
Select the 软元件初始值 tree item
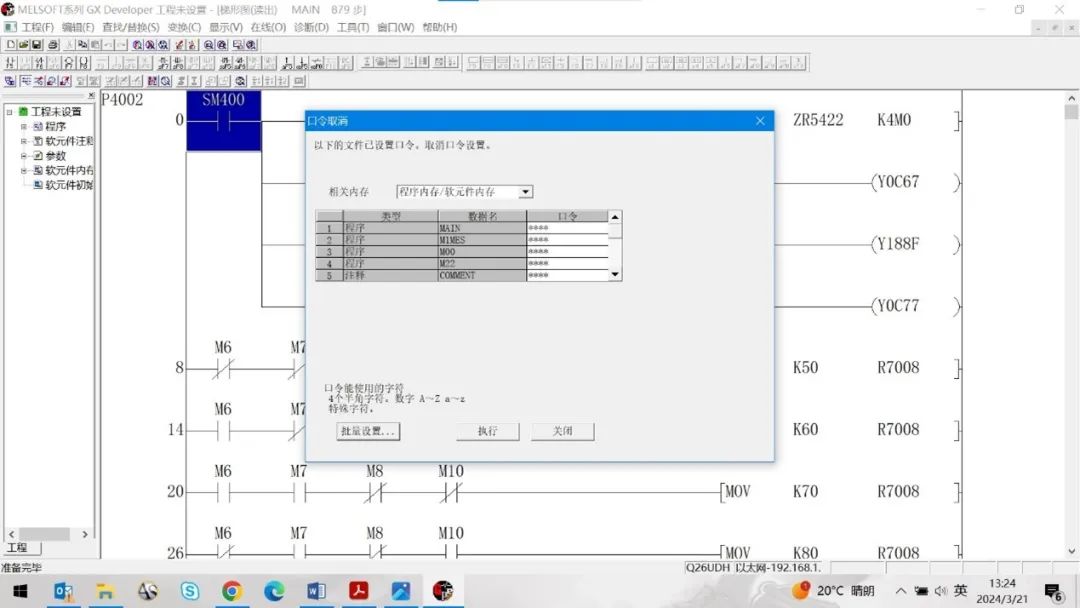point(68,185)
